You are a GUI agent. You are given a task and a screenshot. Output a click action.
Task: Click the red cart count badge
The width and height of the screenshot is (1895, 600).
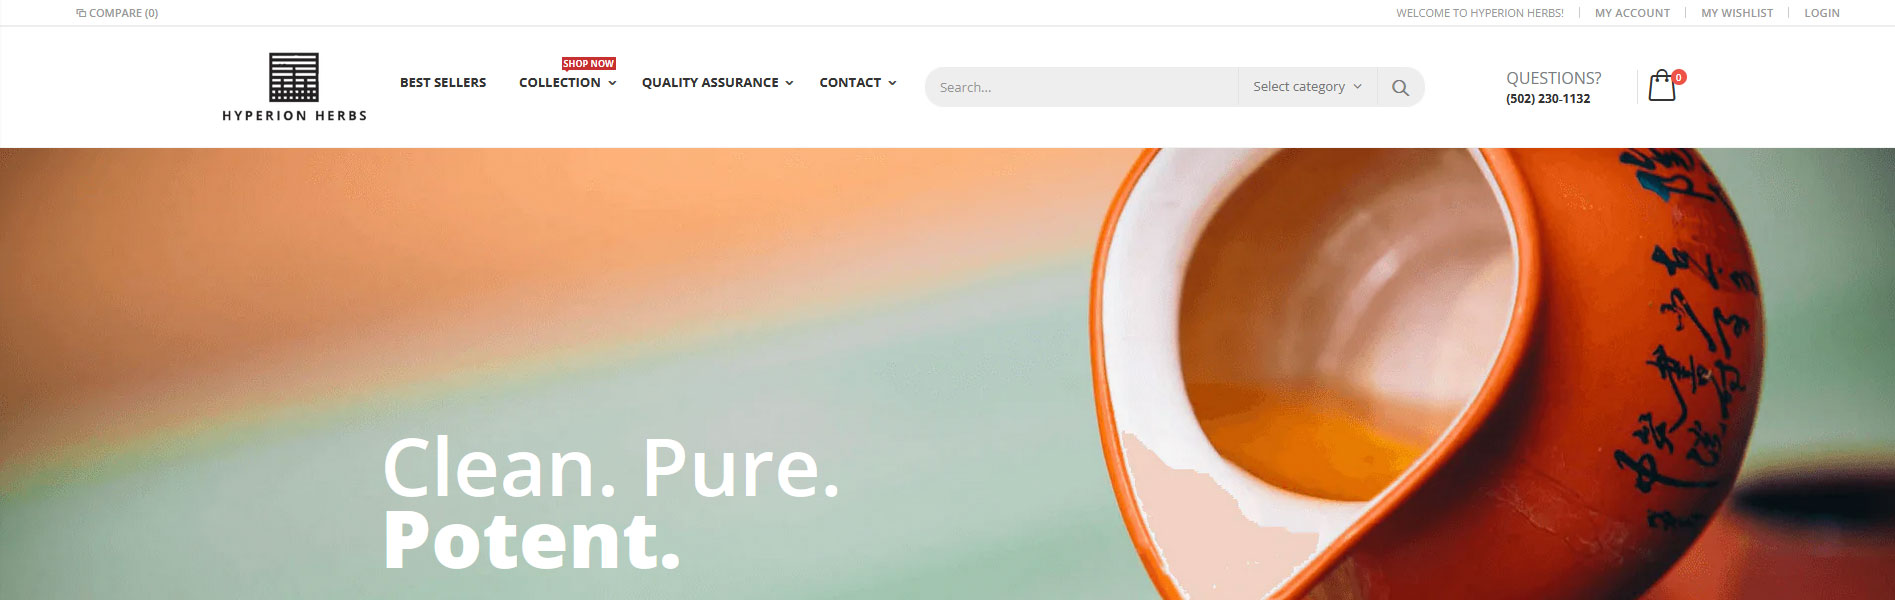(x=1679, y=77)
